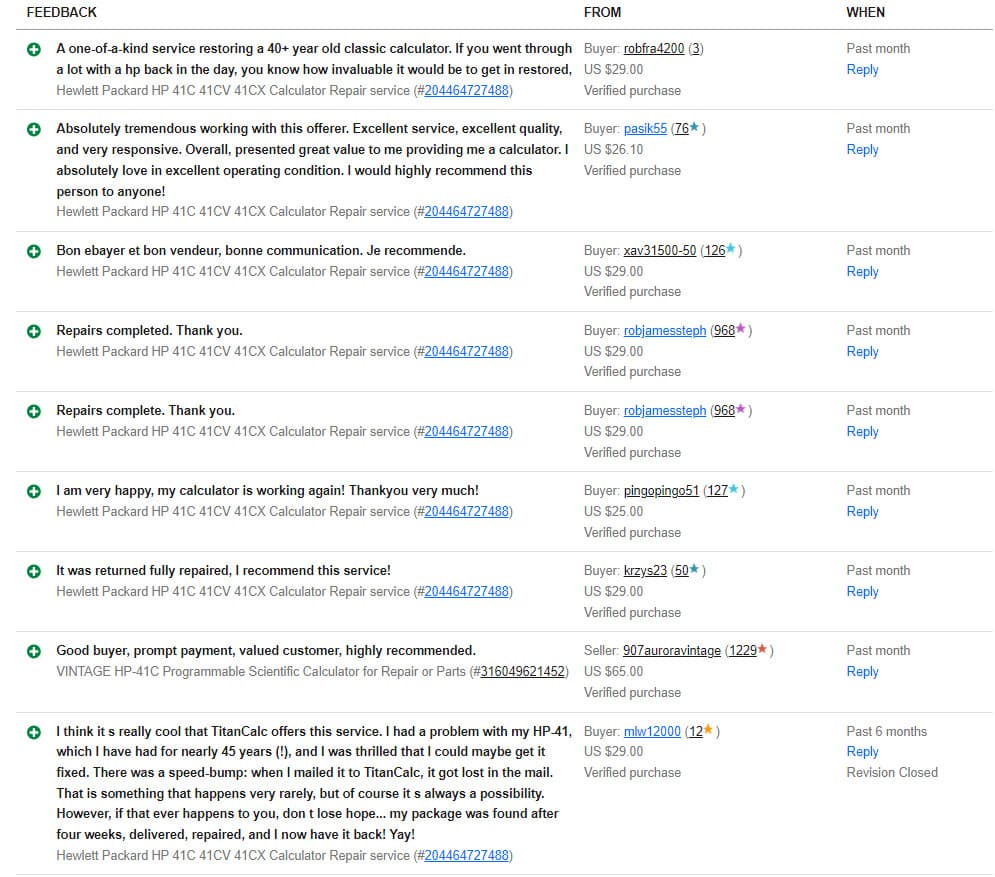
Task: Open feedback score 968 of robjamessteph
Action: click(724, 331)
